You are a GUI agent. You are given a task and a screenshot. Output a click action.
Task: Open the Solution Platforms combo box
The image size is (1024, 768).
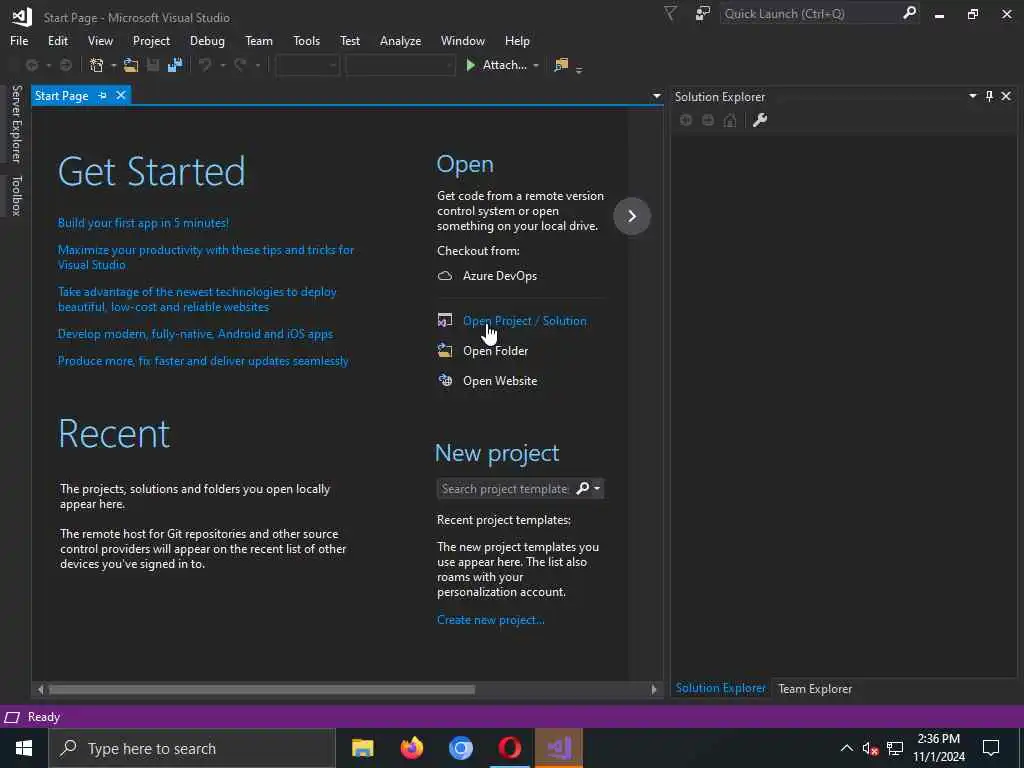click(x=400, y=65)
